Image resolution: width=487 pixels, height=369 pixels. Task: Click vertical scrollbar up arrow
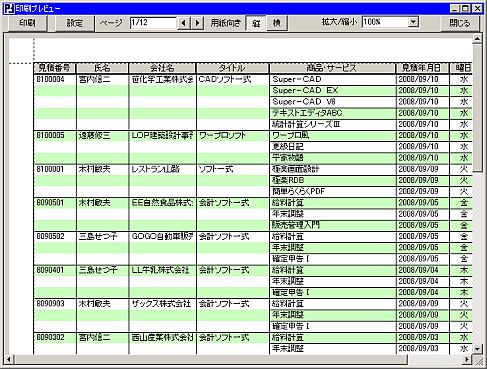pos(477,39)
